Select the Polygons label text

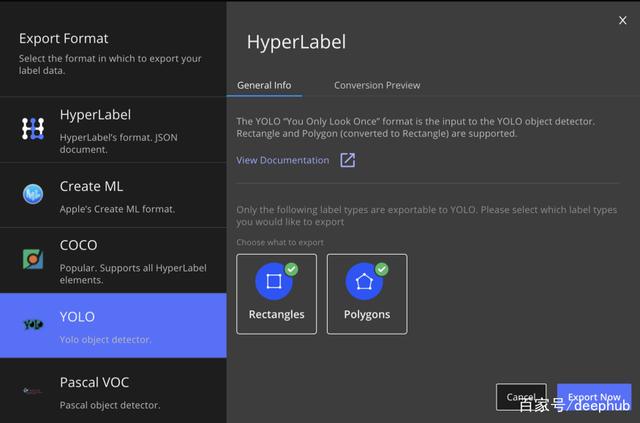point(367,314)
